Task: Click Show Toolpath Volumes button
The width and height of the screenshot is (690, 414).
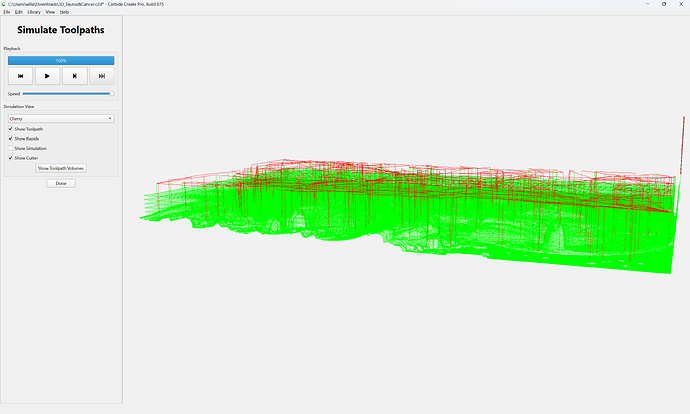Action: pyautogui.click(x=61, y=169)
